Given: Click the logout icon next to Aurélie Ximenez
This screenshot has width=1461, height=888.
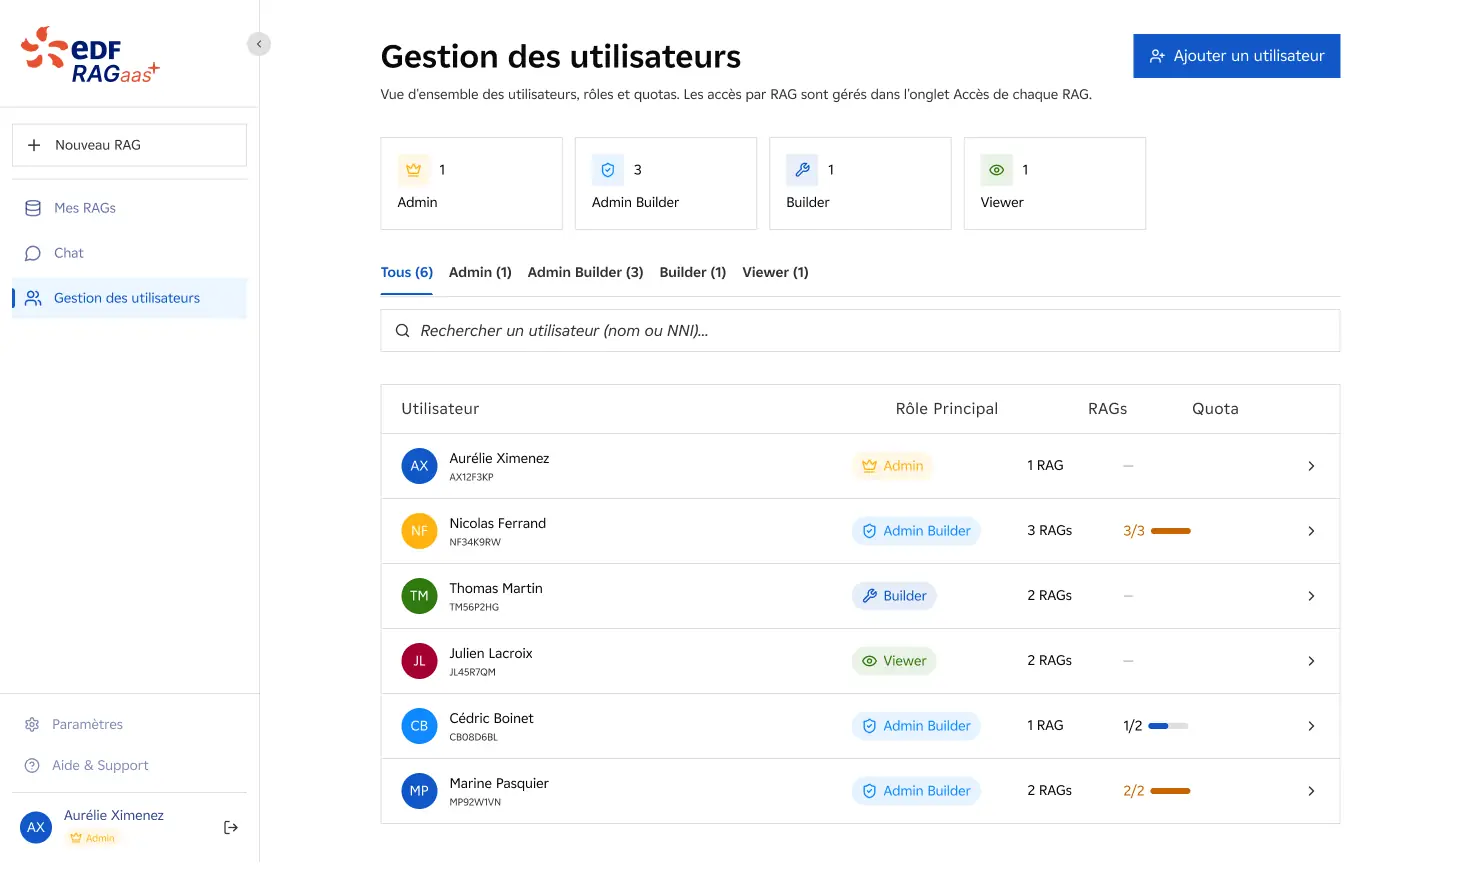Looking at the screenshot, I should point(231,827).
